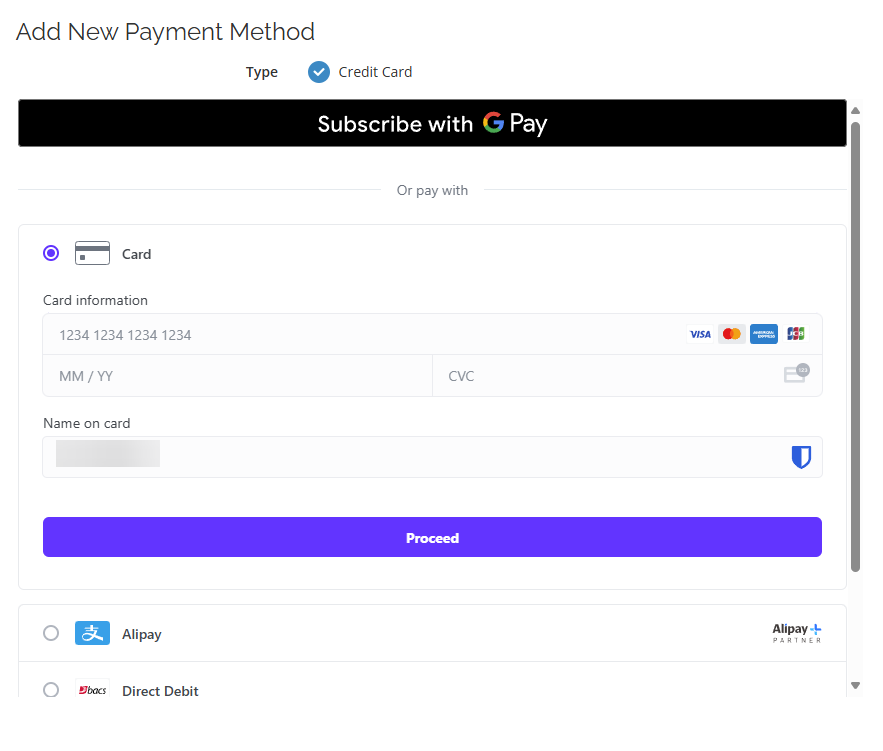Select the Card payment radio button
883x751 pixels.
point(51,253)
